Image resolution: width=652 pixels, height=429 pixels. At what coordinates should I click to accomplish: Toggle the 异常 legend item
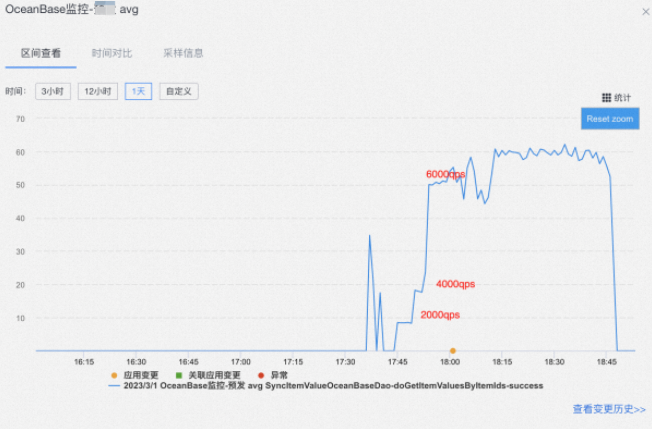click(x=273, y=375)
